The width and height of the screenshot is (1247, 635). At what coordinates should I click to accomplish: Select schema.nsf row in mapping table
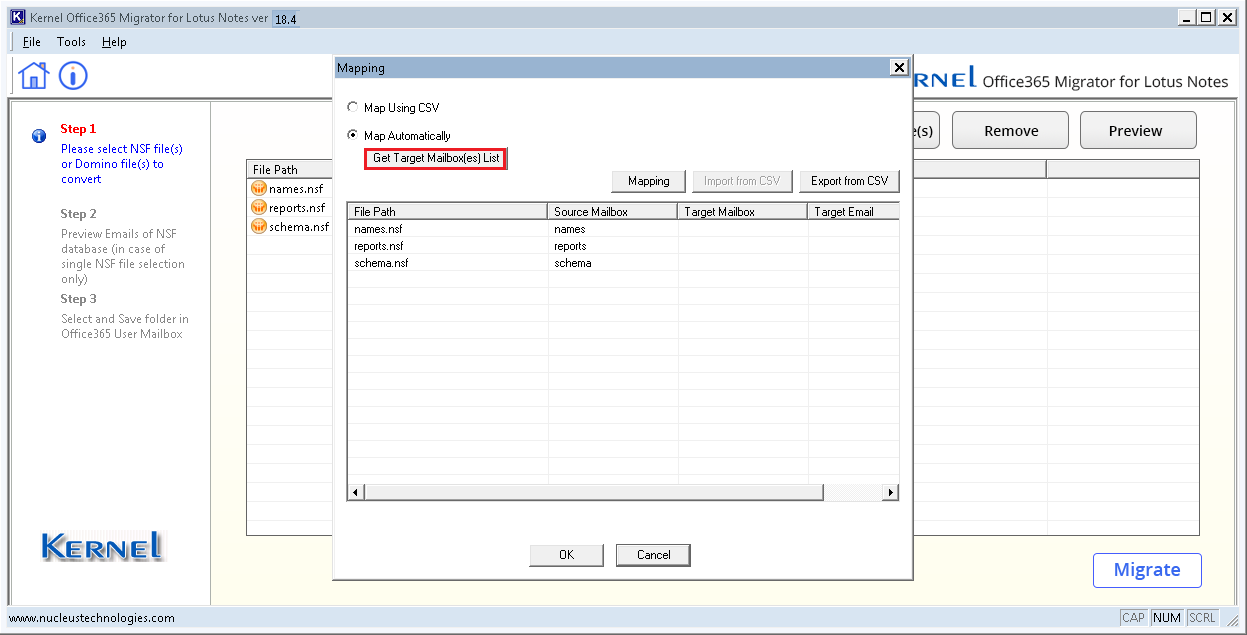[624, 263]
